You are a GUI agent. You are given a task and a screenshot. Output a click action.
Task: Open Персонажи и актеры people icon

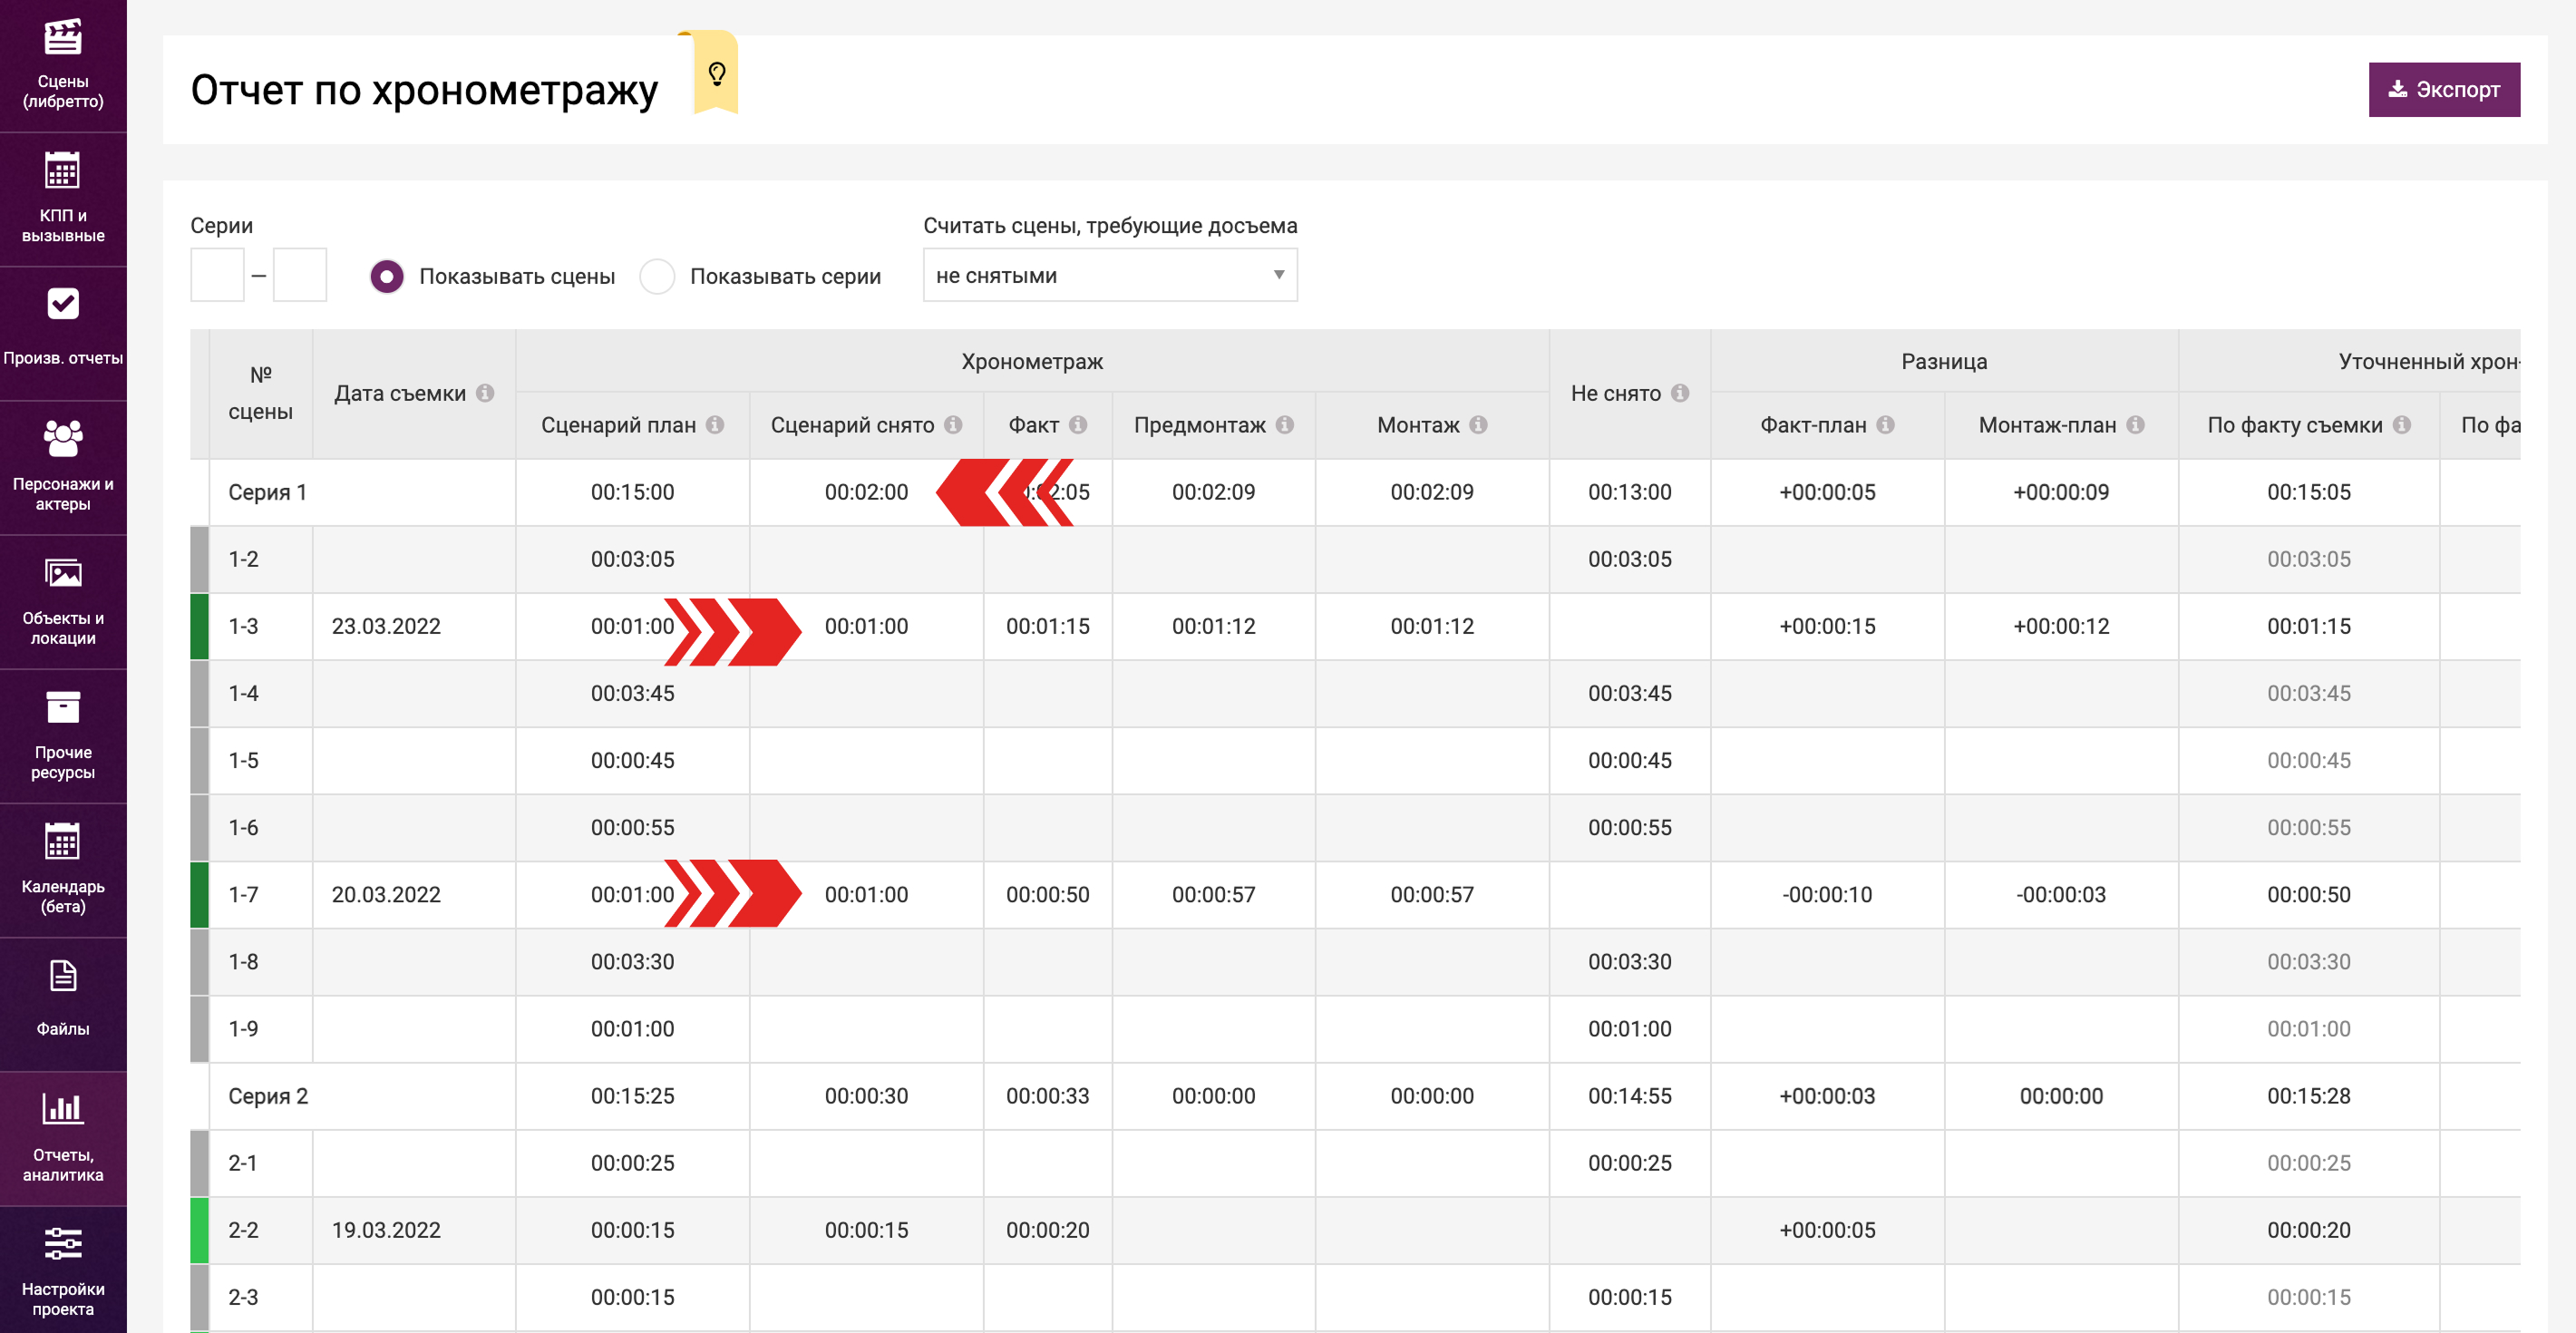coord(63,439)
